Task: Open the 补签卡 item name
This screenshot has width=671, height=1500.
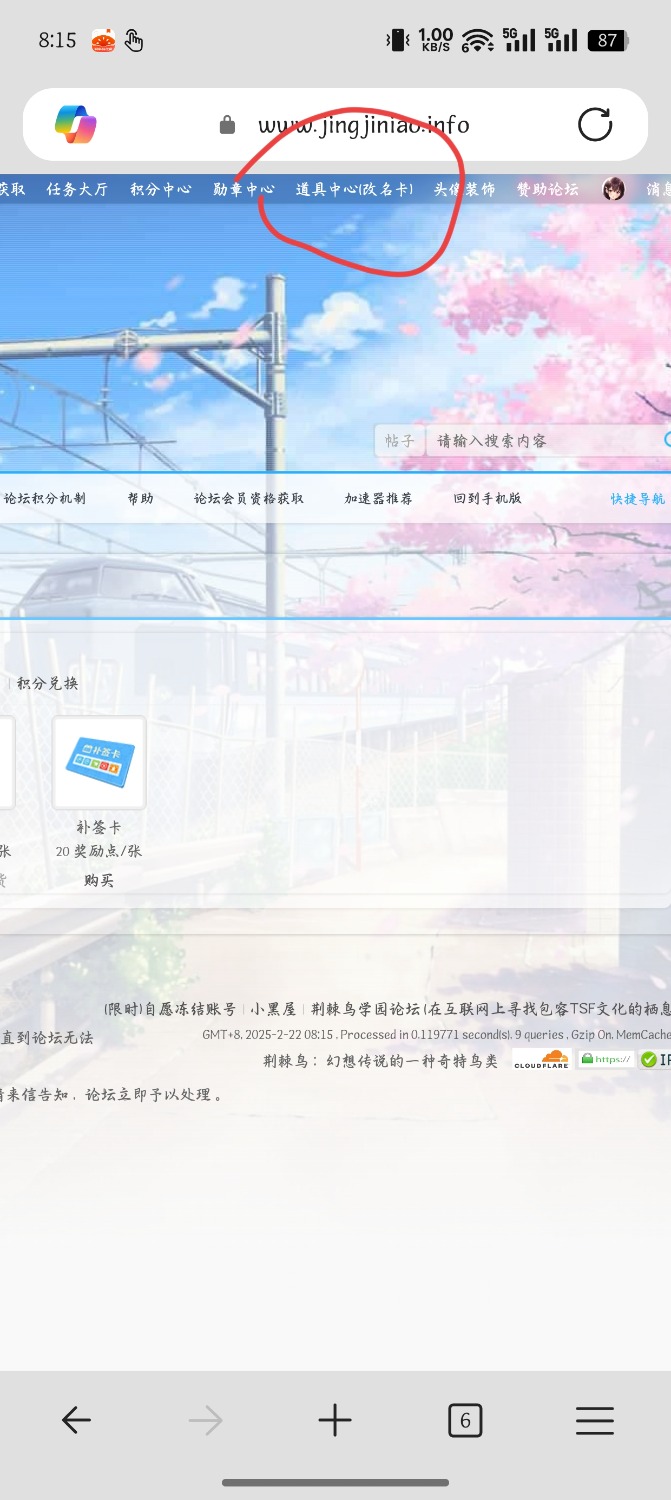Action: 99,828
